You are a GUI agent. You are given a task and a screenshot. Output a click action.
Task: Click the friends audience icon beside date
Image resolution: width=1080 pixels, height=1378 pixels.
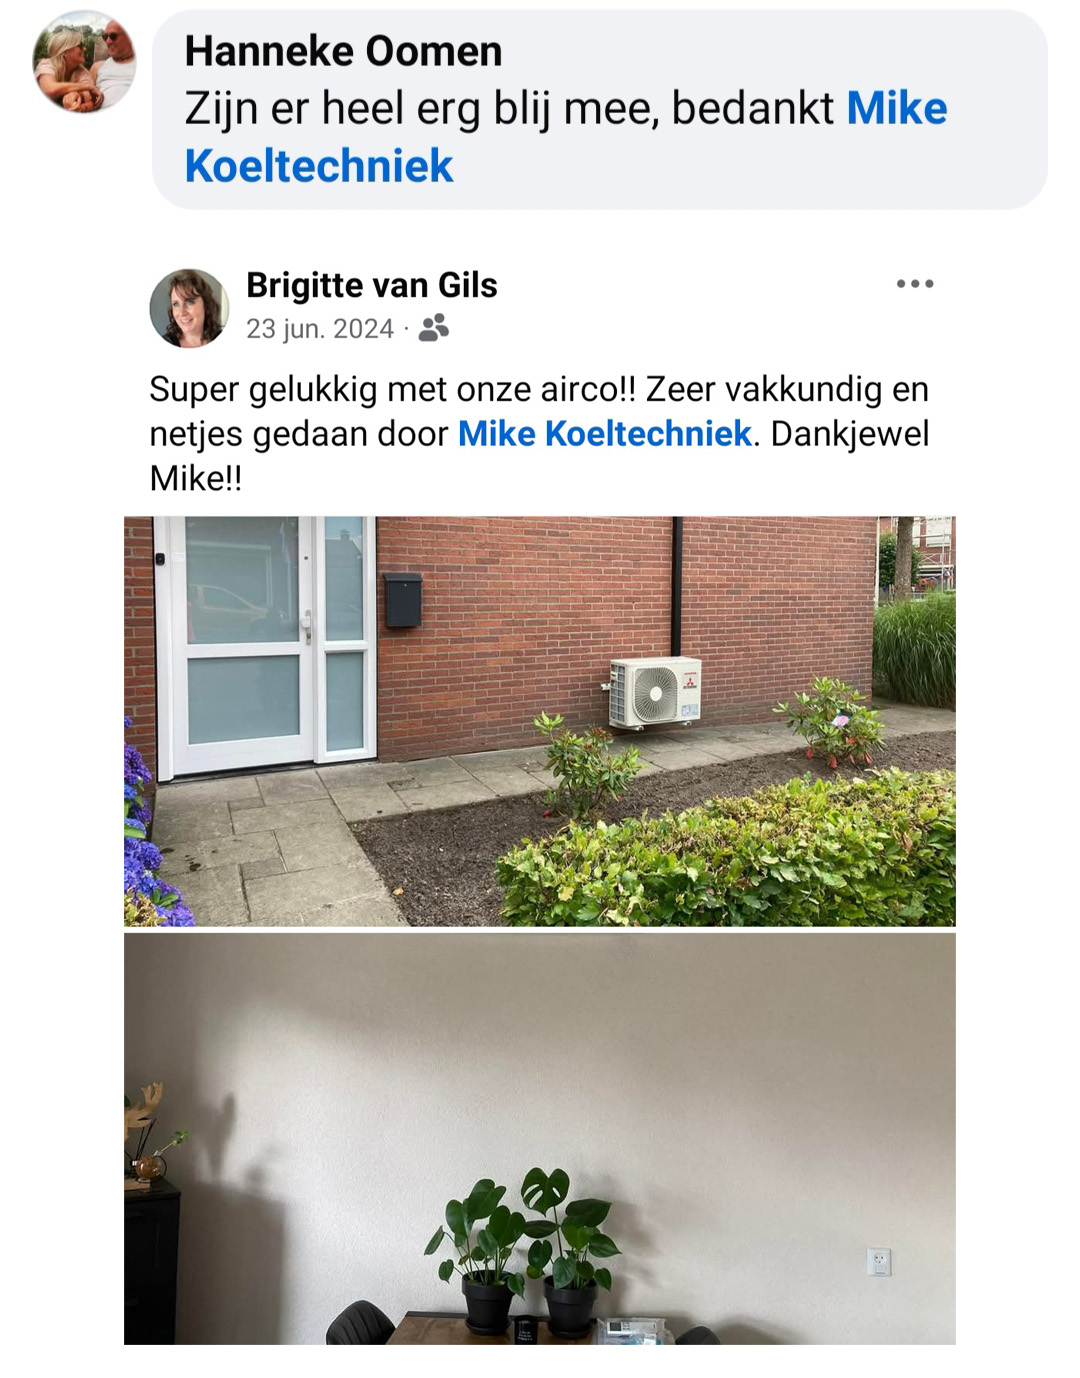pos(434,328)
